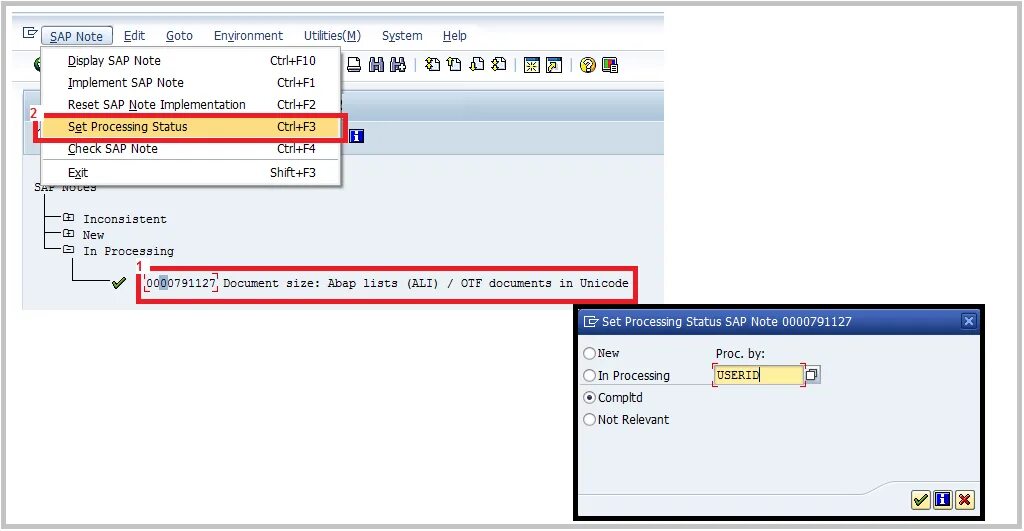Cancel dialog with red X button
Image resolution: width=1024 pixels, height=531 pixels.
click(x=965, y=500)
